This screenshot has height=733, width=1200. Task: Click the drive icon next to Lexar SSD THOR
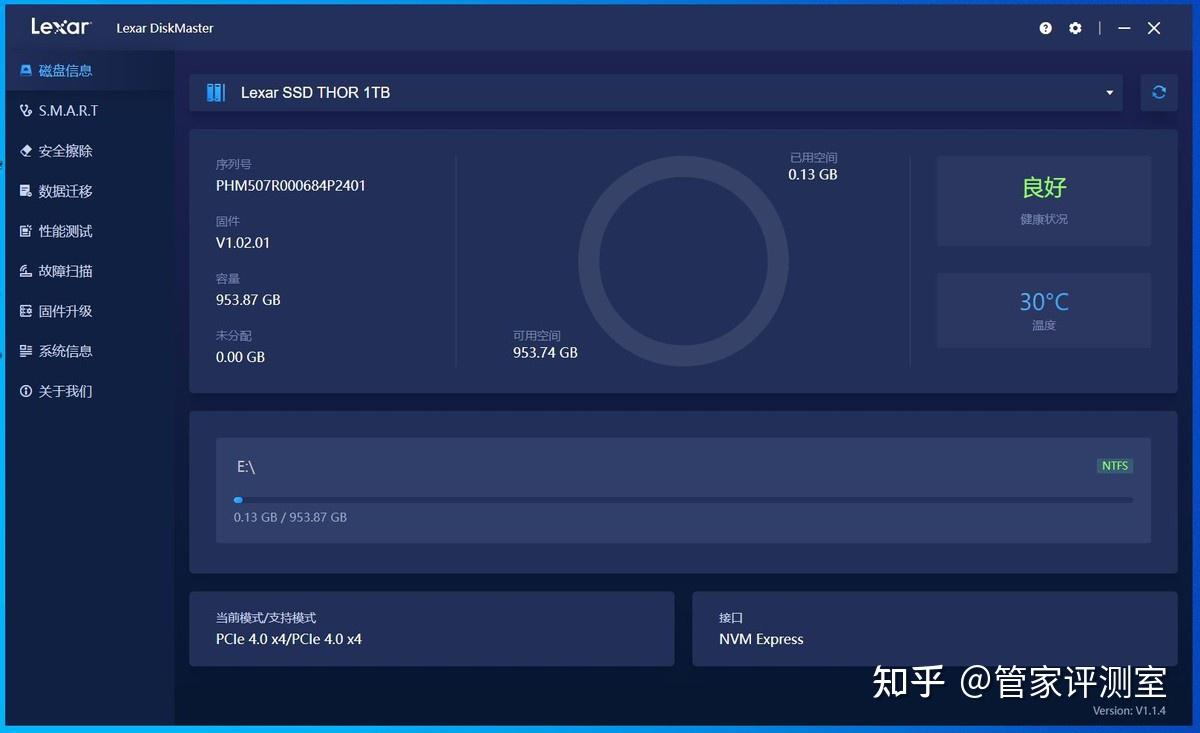coord(215,92)
